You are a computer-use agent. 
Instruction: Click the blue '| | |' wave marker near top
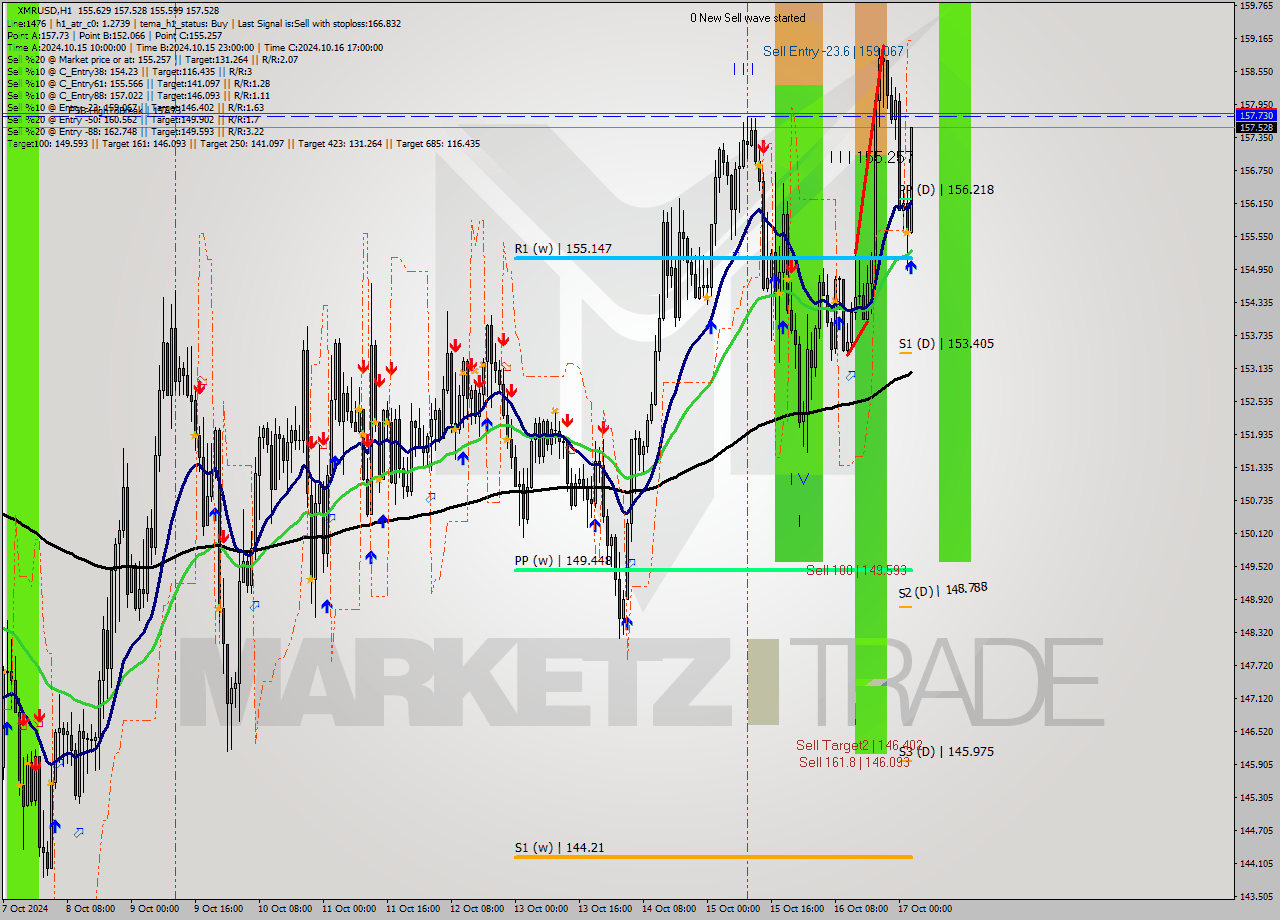743,68
